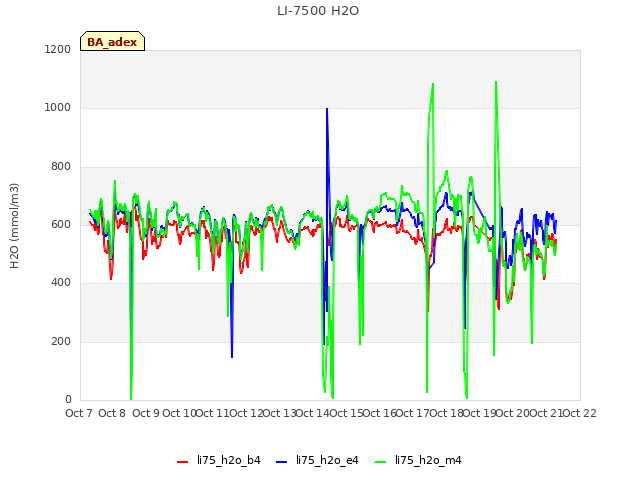Click the Oct 7 x-axis label
This screenshot has width=640, height=480.
tap(79, 413)
